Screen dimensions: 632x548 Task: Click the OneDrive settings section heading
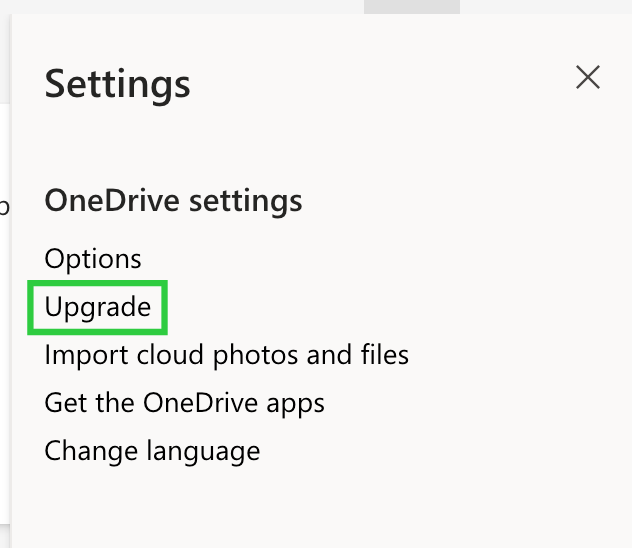point(174,200)
